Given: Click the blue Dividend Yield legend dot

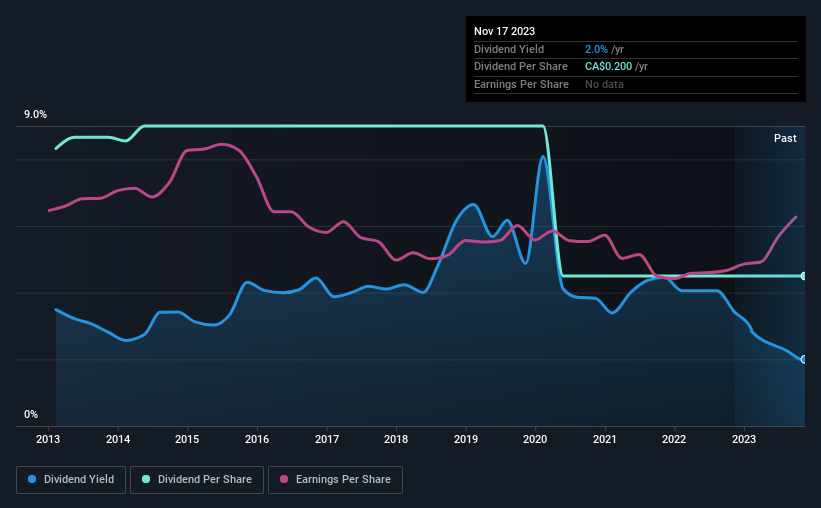Looking at the screenshot, I should click(32, 479).
